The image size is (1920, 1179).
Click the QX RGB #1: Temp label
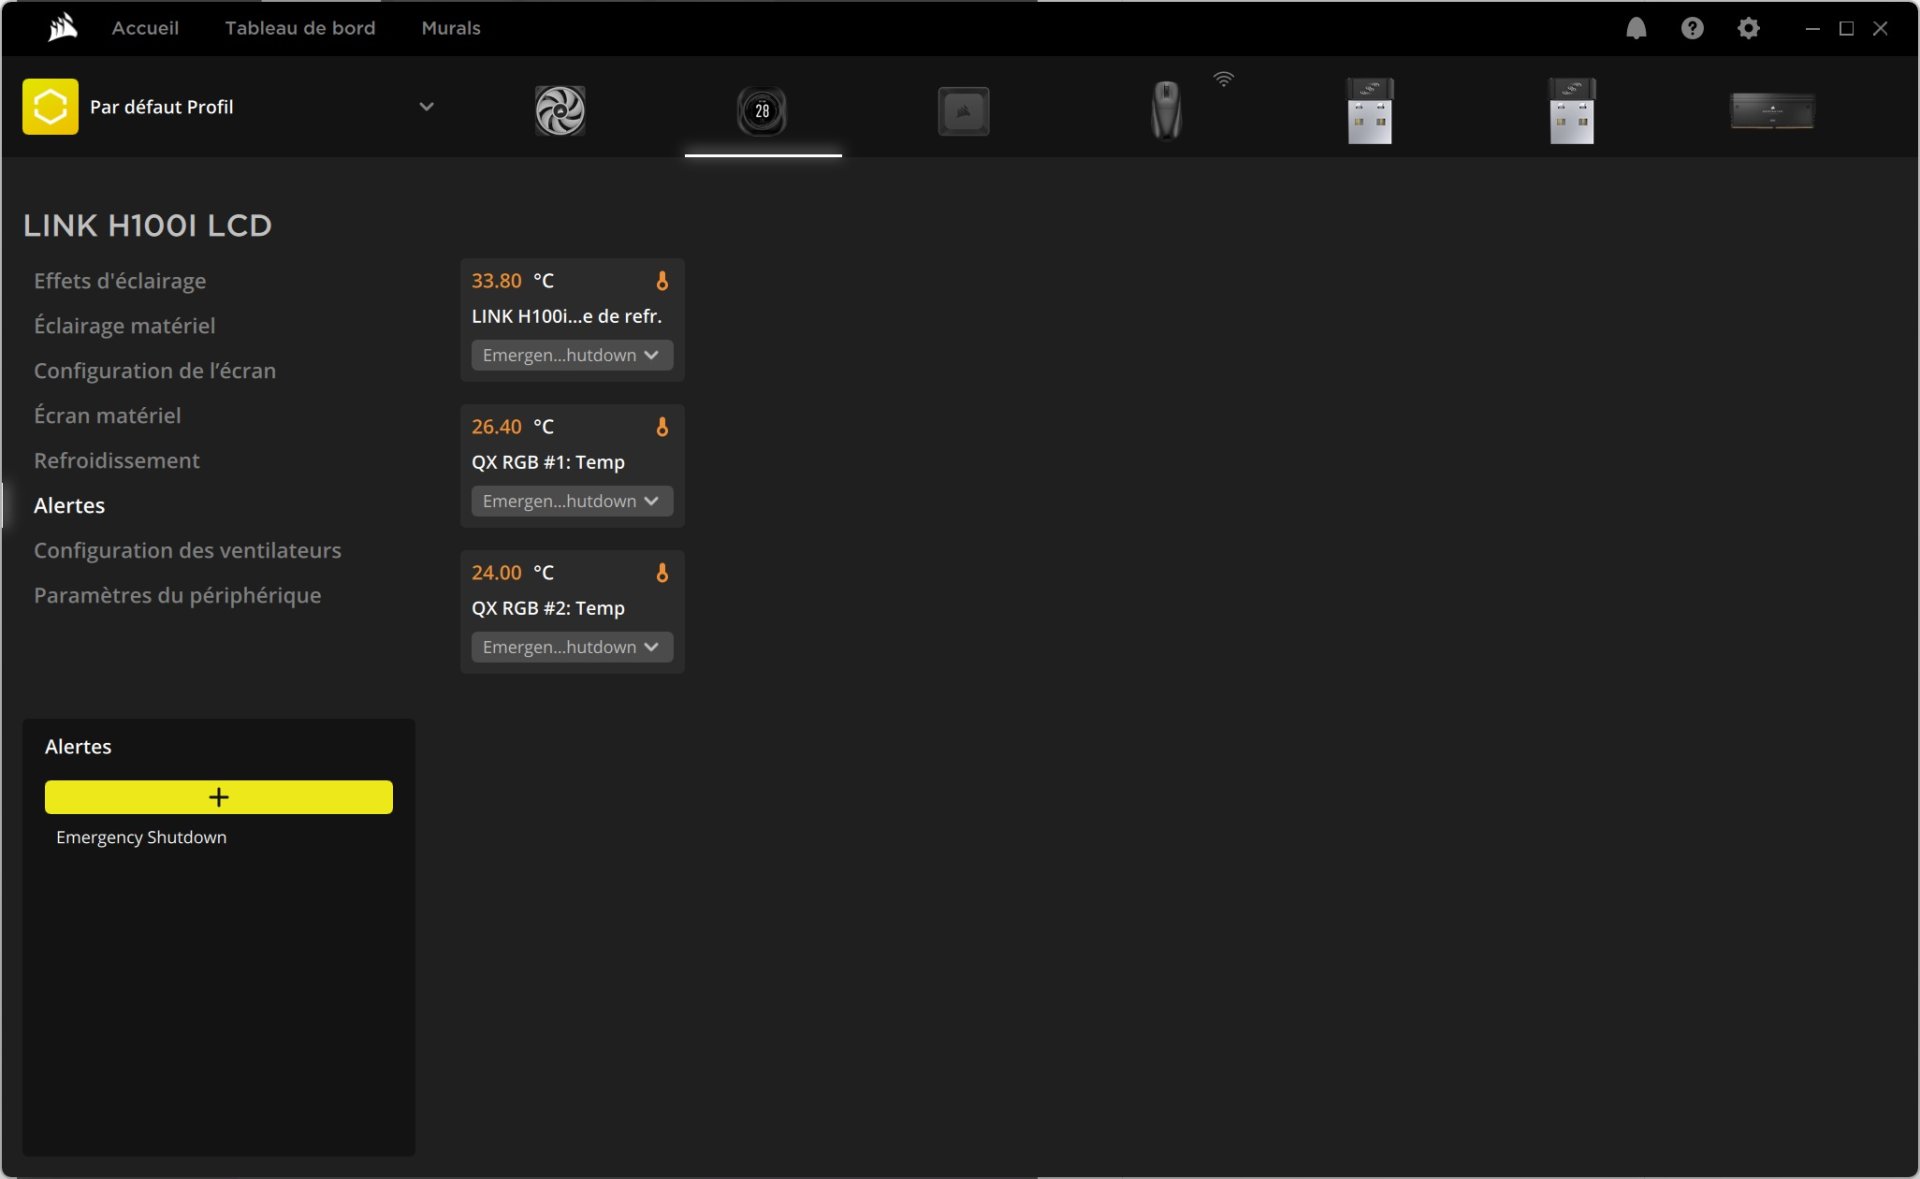click(548, 462)
